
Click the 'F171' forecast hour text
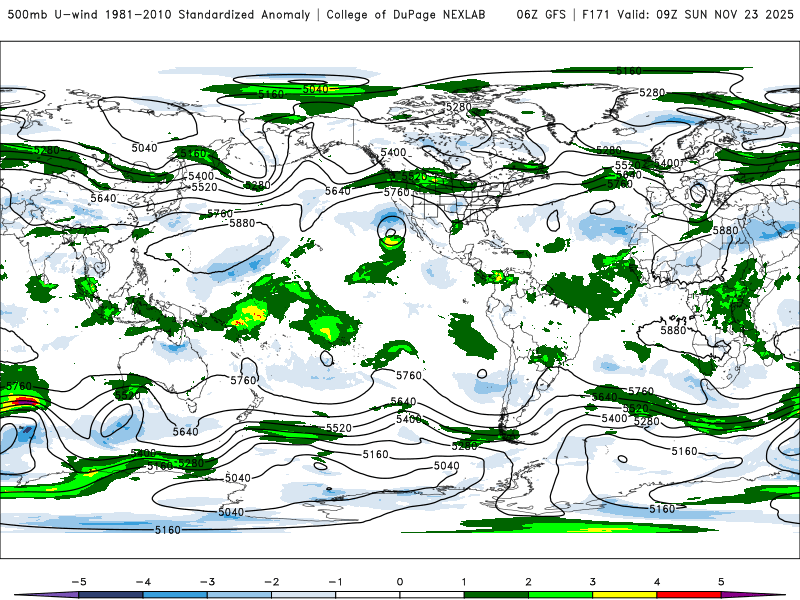point(595,15)
